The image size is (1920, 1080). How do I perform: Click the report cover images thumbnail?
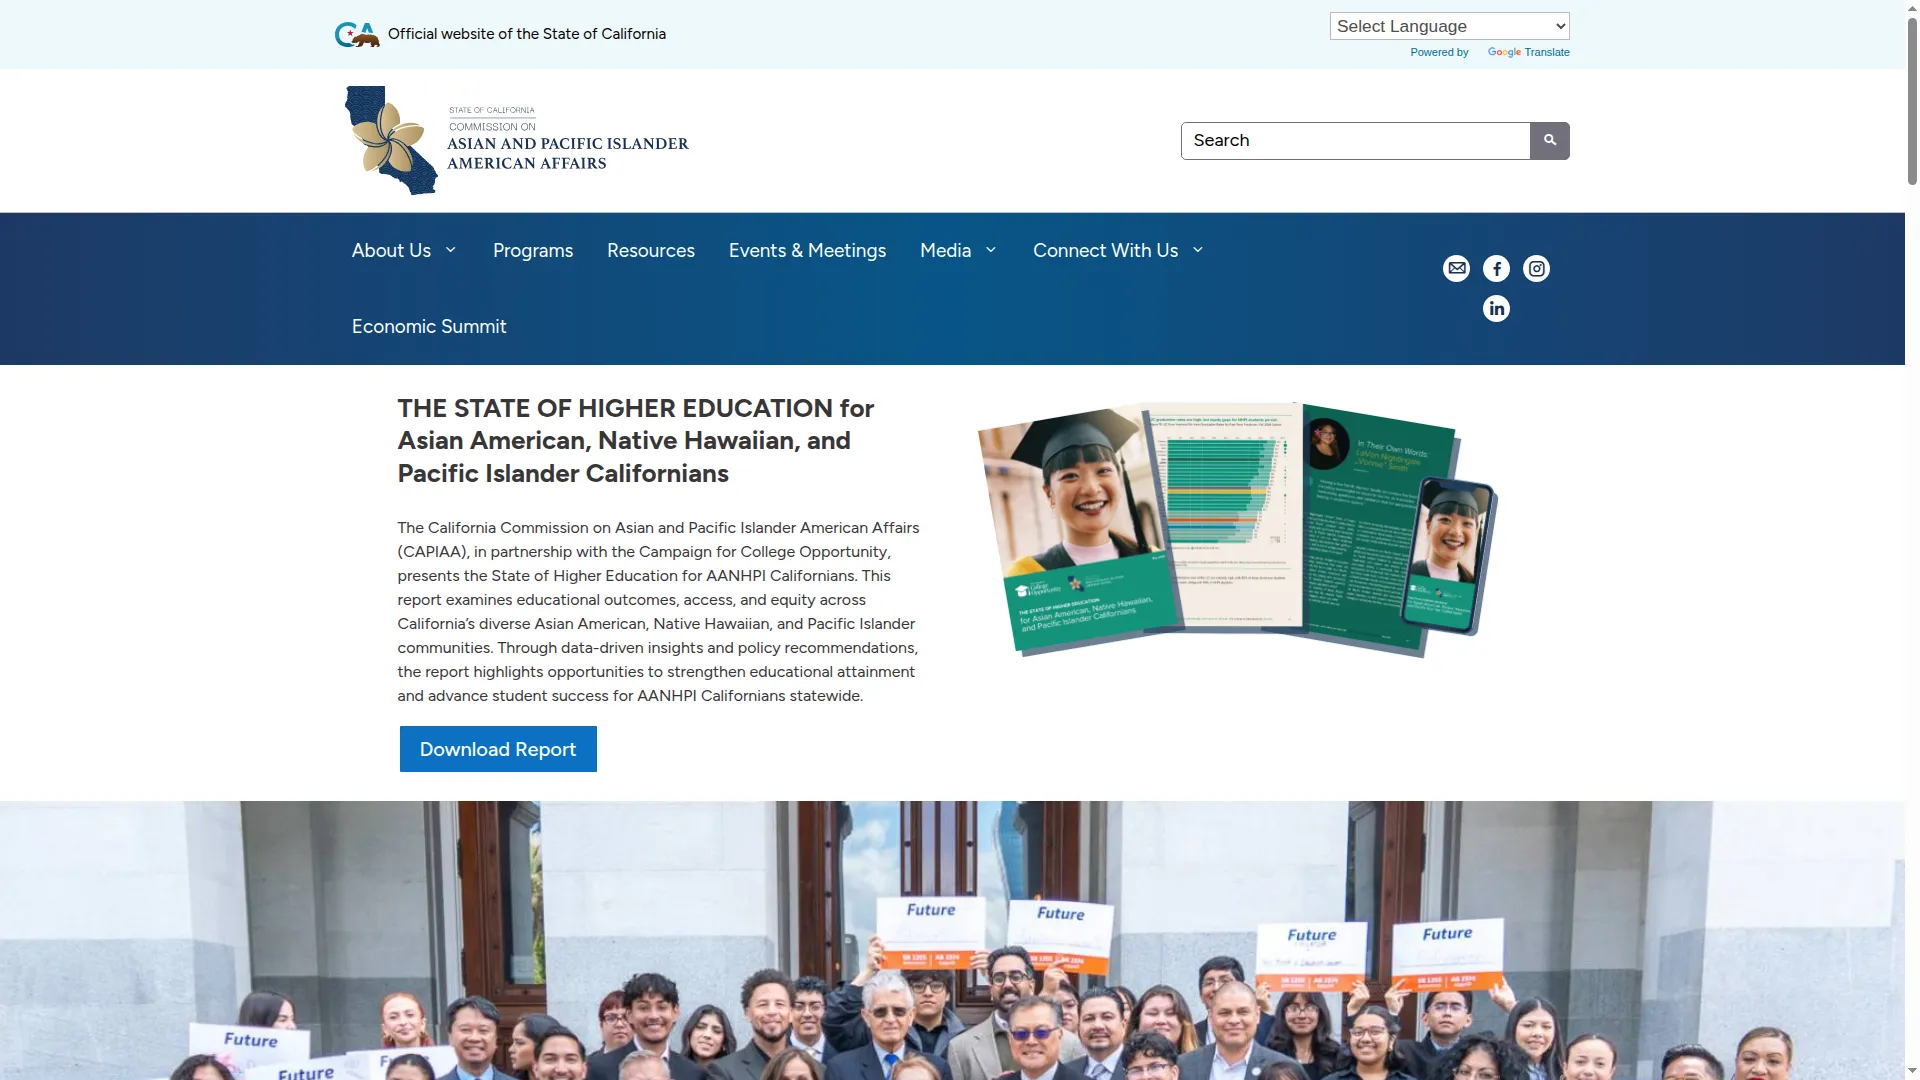point(1237,529)
